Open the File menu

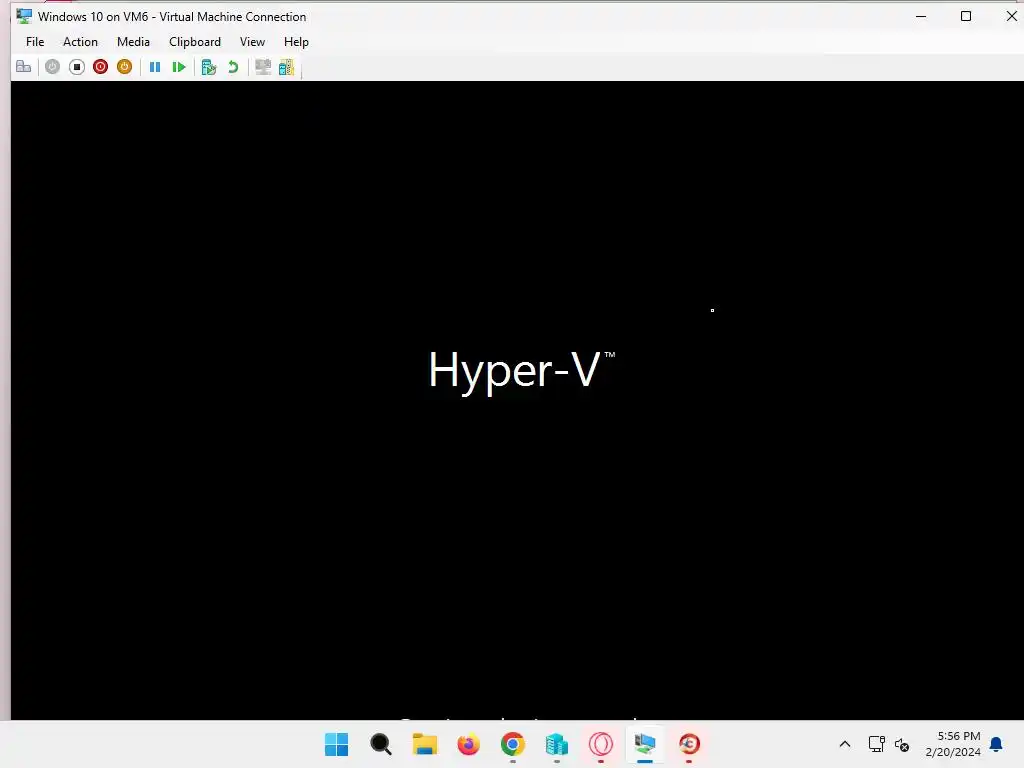pos(35,42)
